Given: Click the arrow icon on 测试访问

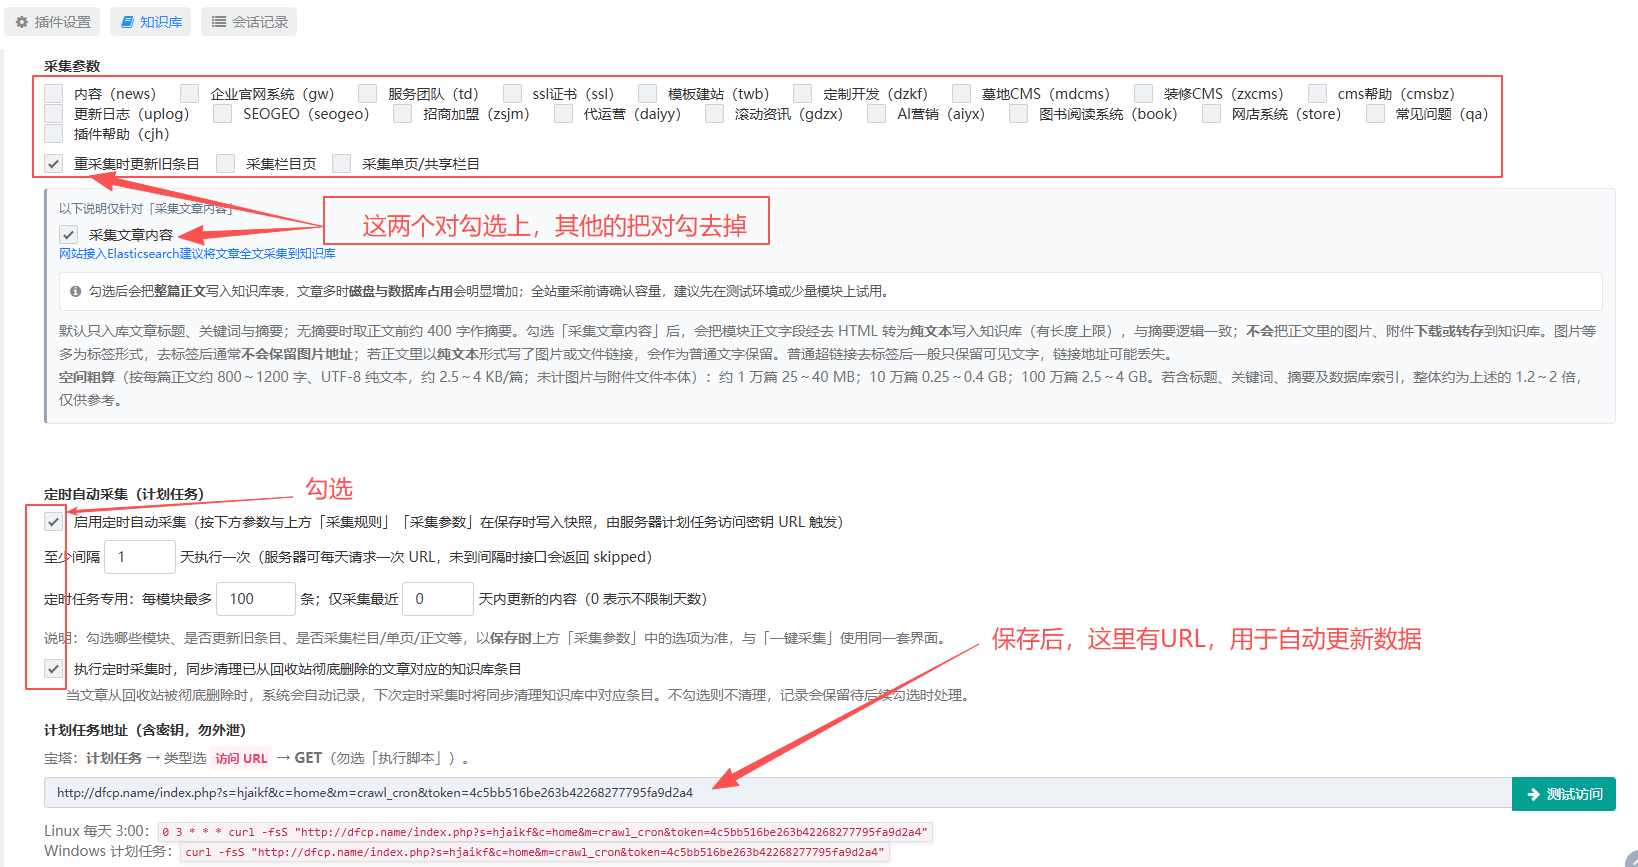Looking at the screenshot, I should (x=1533, y=794).
